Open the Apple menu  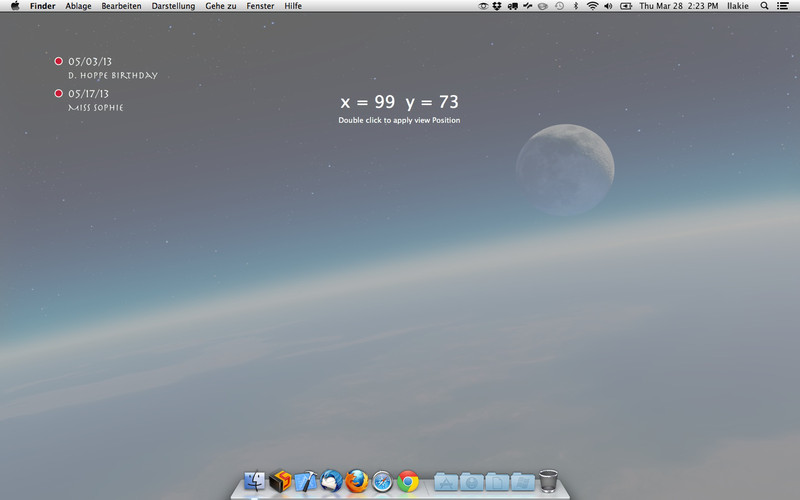tap(15, 6)
